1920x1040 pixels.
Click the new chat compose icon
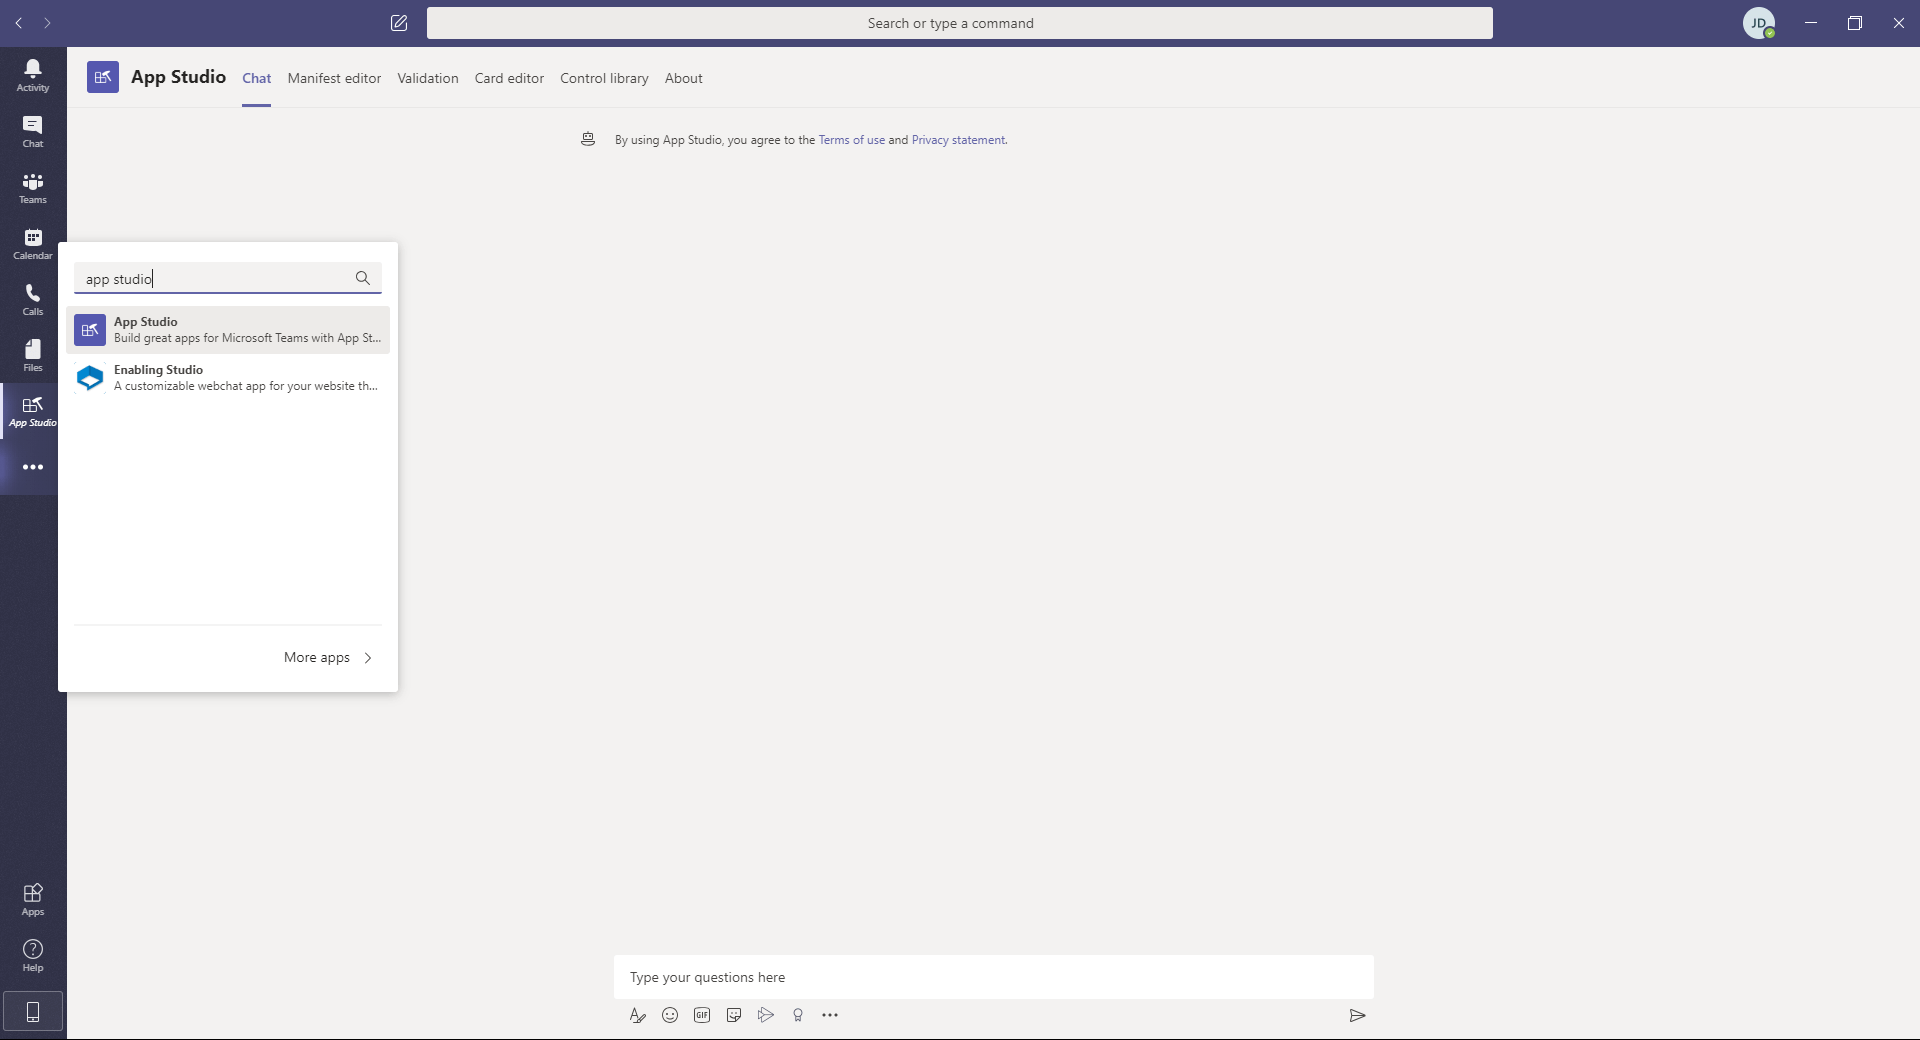[399, 23]
